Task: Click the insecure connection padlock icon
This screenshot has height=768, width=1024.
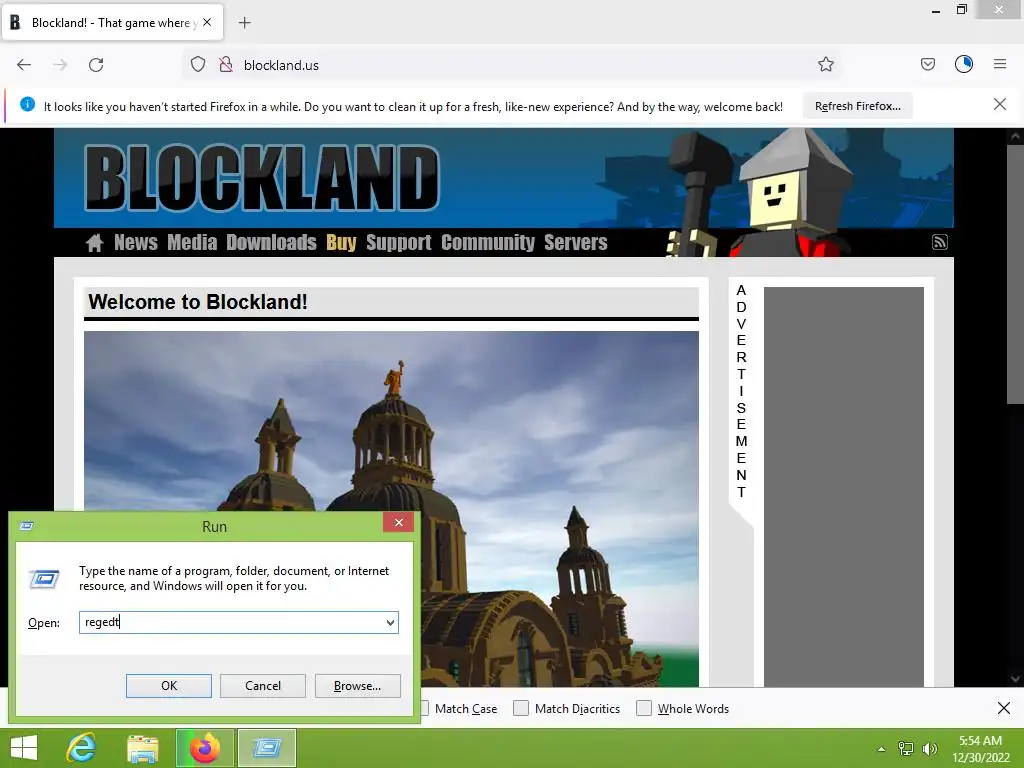Action: [x=226, y=65]
